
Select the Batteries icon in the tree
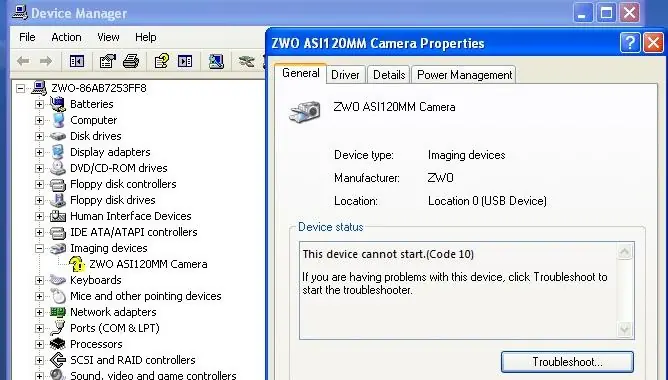pyautogui.click(x=58, y=104)
